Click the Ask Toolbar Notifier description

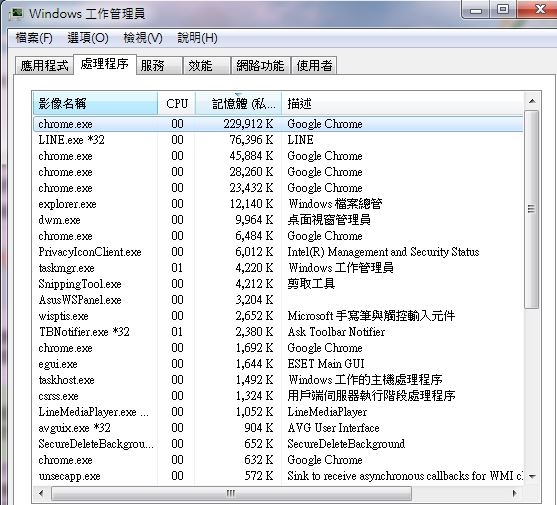click(336, 332)
